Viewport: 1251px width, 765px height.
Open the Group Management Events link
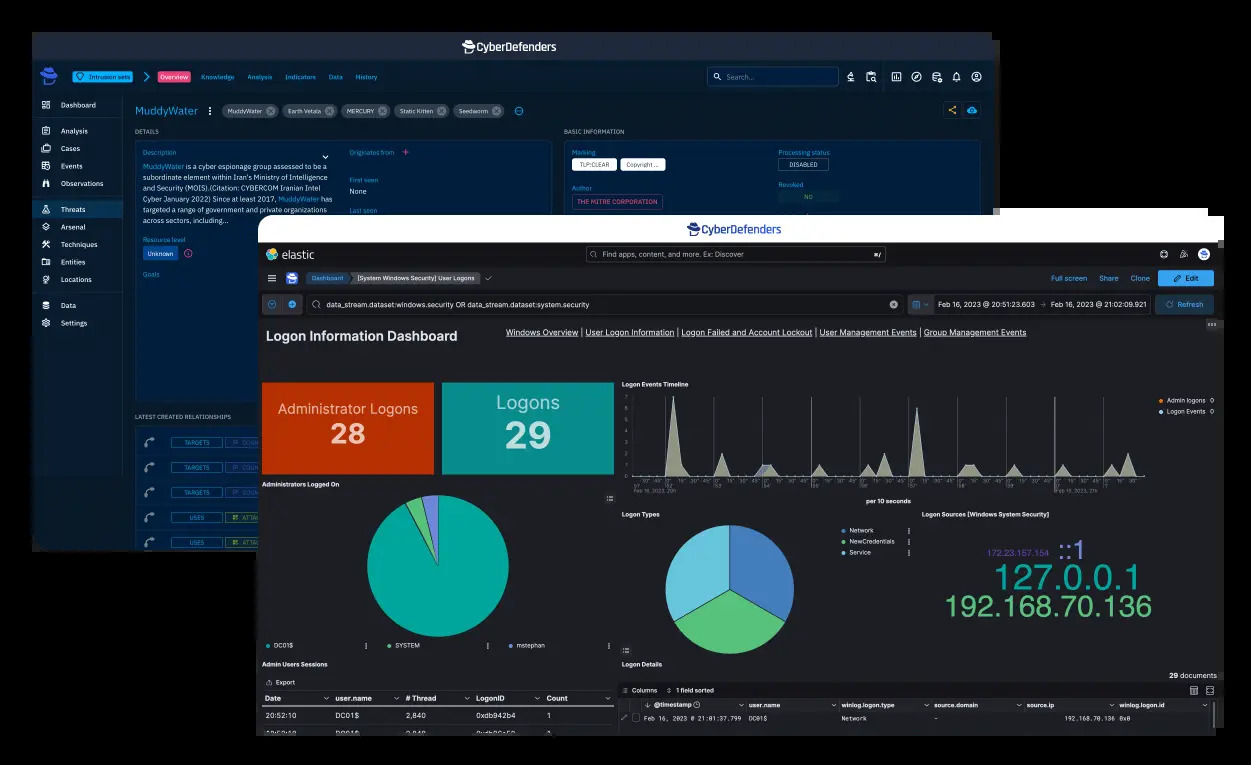point(975,332)
